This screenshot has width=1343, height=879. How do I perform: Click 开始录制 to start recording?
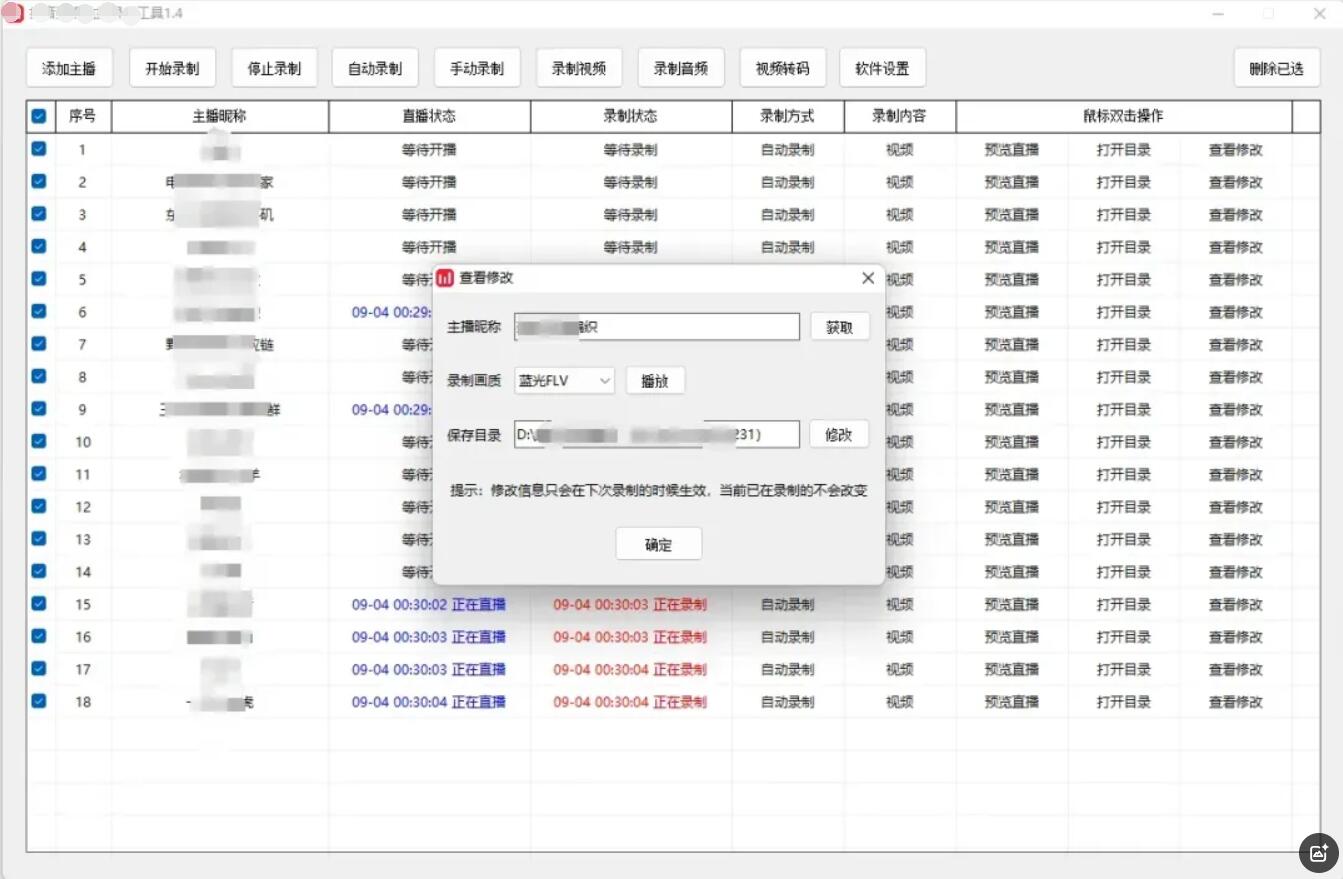(x=171, y=67)
